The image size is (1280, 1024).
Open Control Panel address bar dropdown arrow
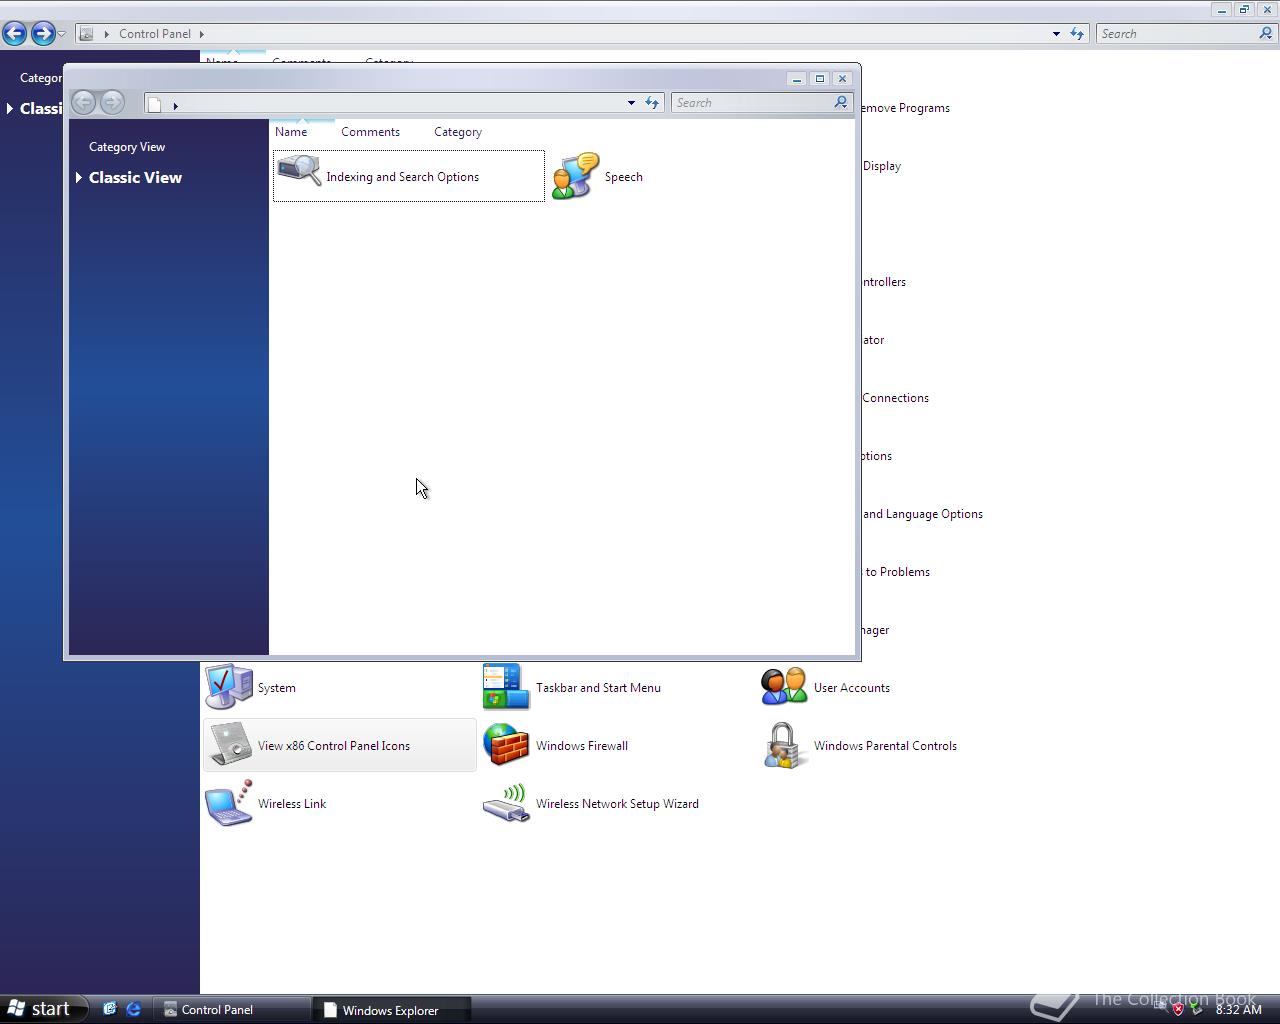pyautogui.click(x=1056, y=33)
